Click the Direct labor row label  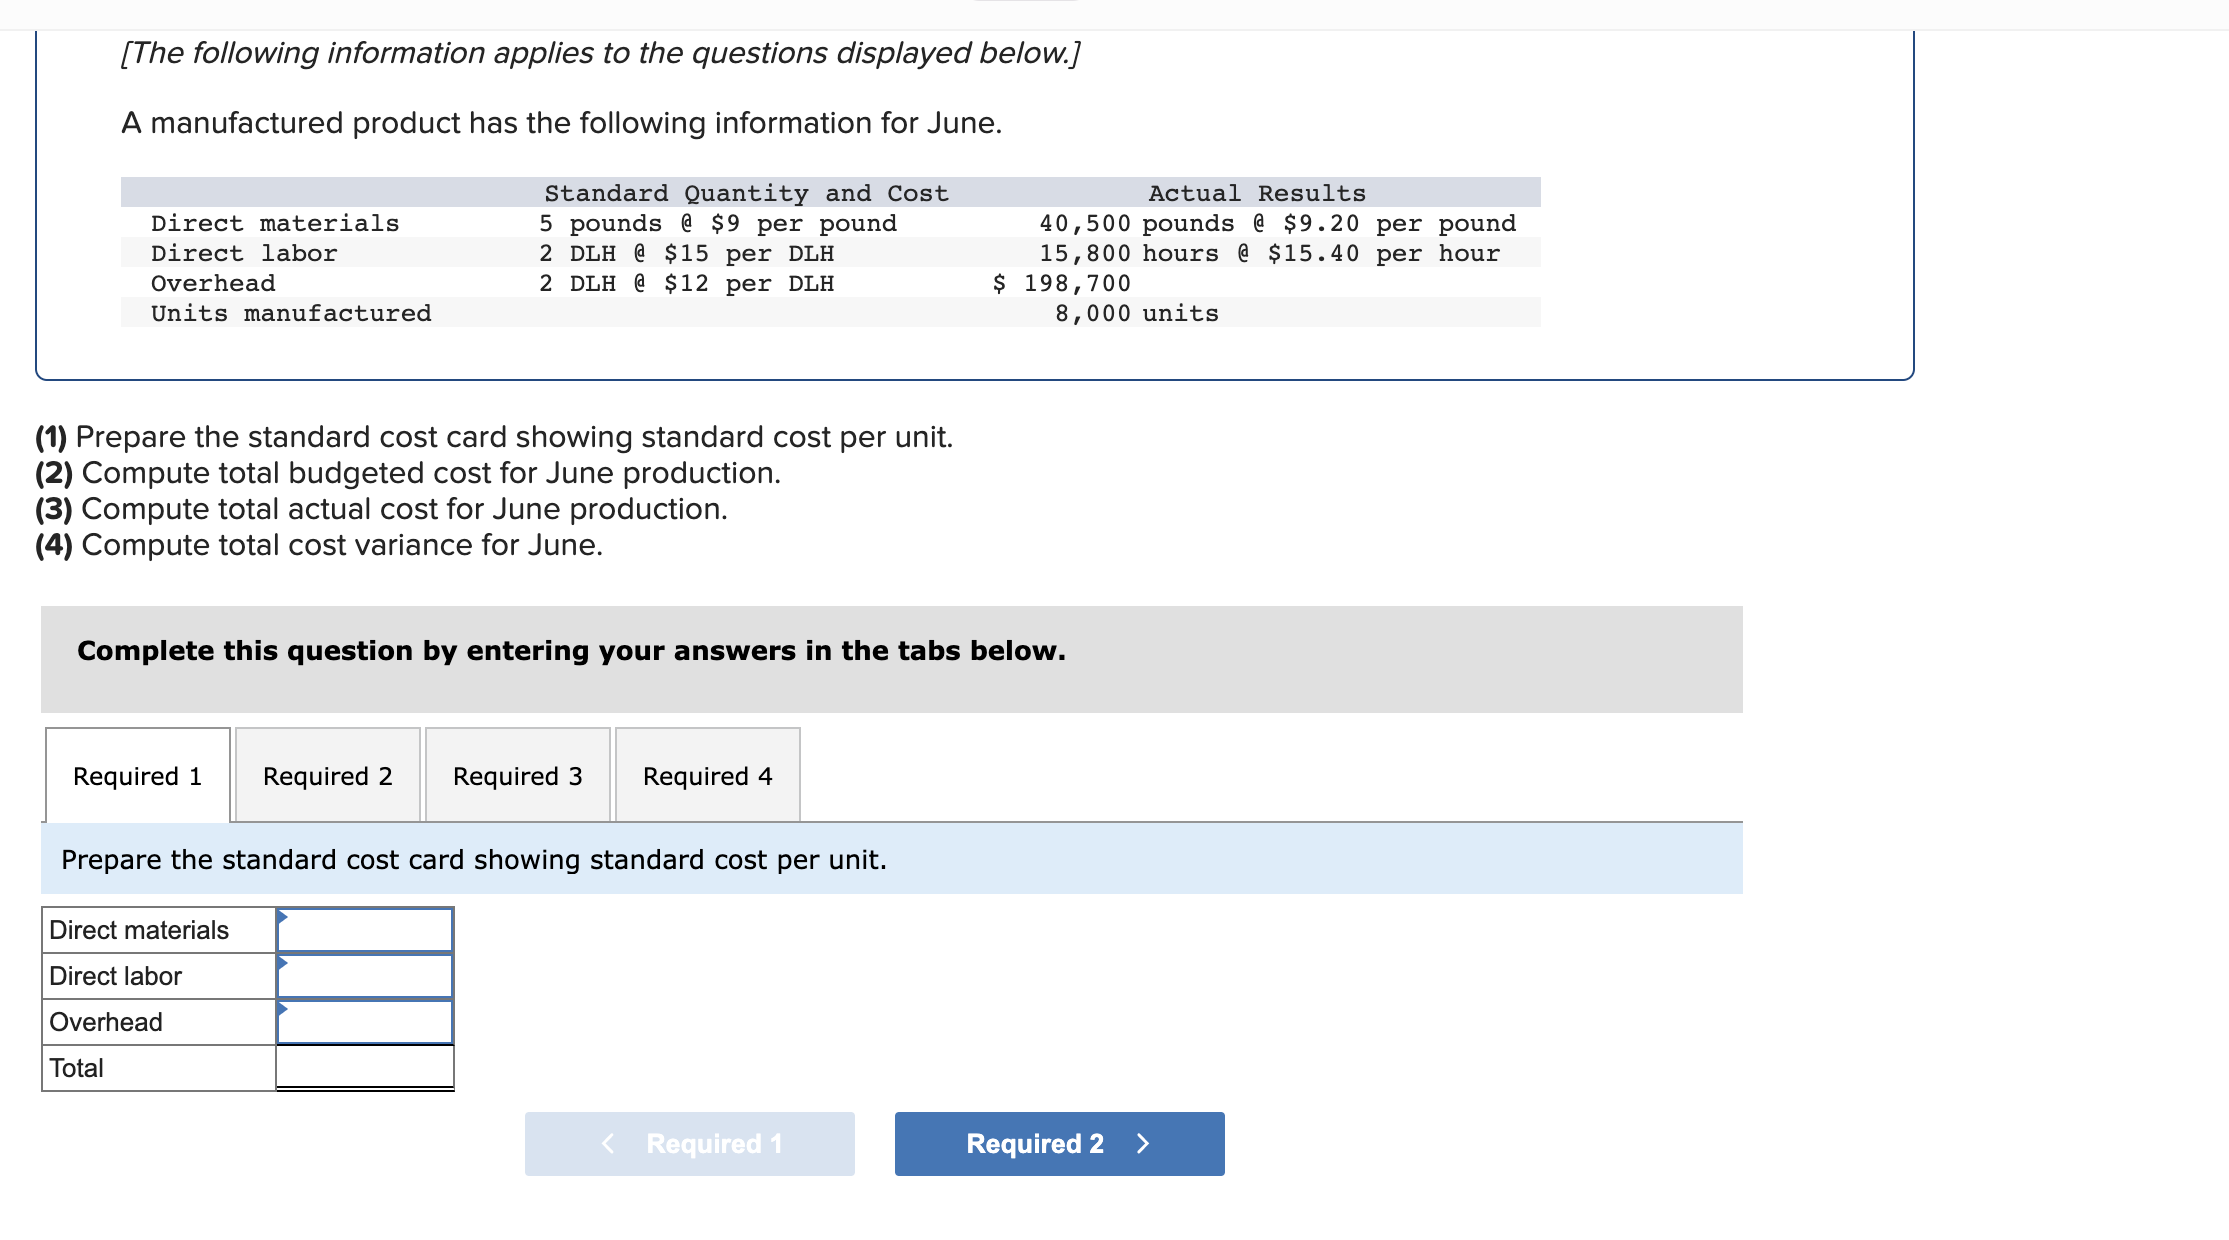pos(115,975)
